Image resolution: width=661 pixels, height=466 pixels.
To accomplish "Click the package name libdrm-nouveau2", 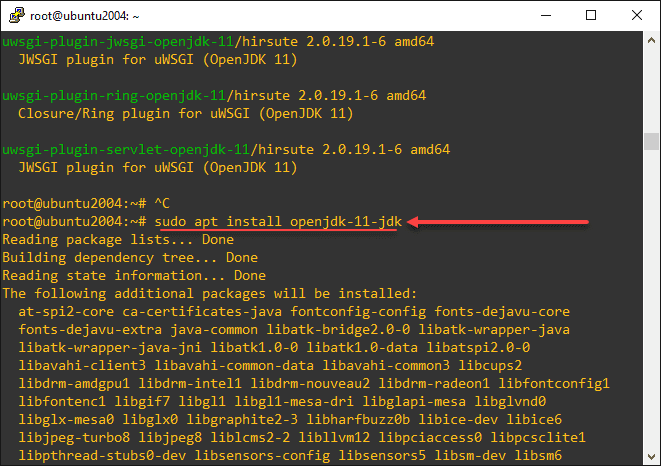I will [x=310, y=383].
